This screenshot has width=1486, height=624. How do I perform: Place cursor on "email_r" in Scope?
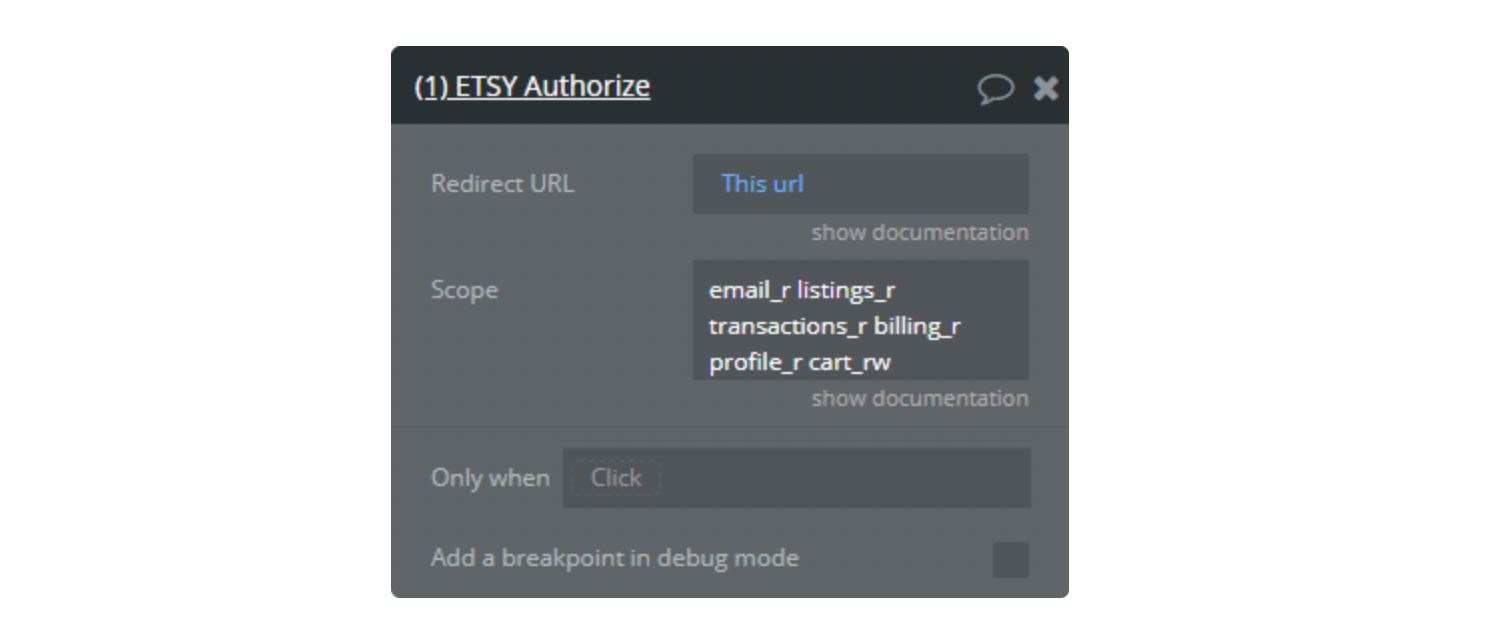pos(749,291)
